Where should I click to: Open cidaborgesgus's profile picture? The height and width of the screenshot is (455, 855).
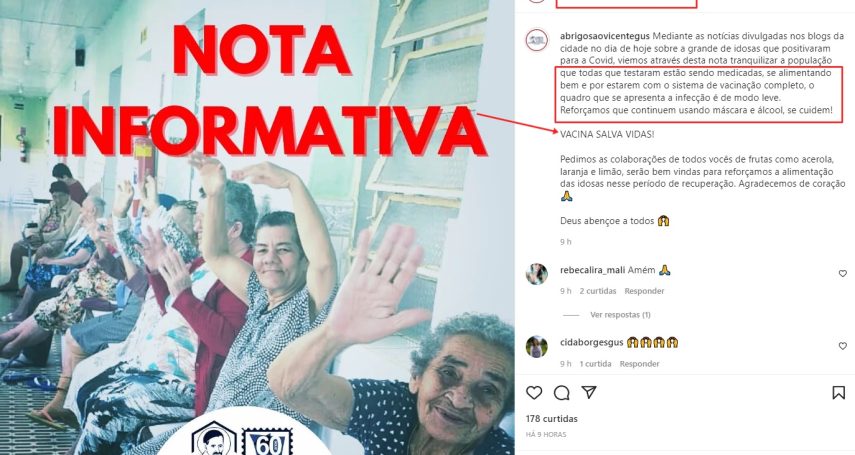537,346
